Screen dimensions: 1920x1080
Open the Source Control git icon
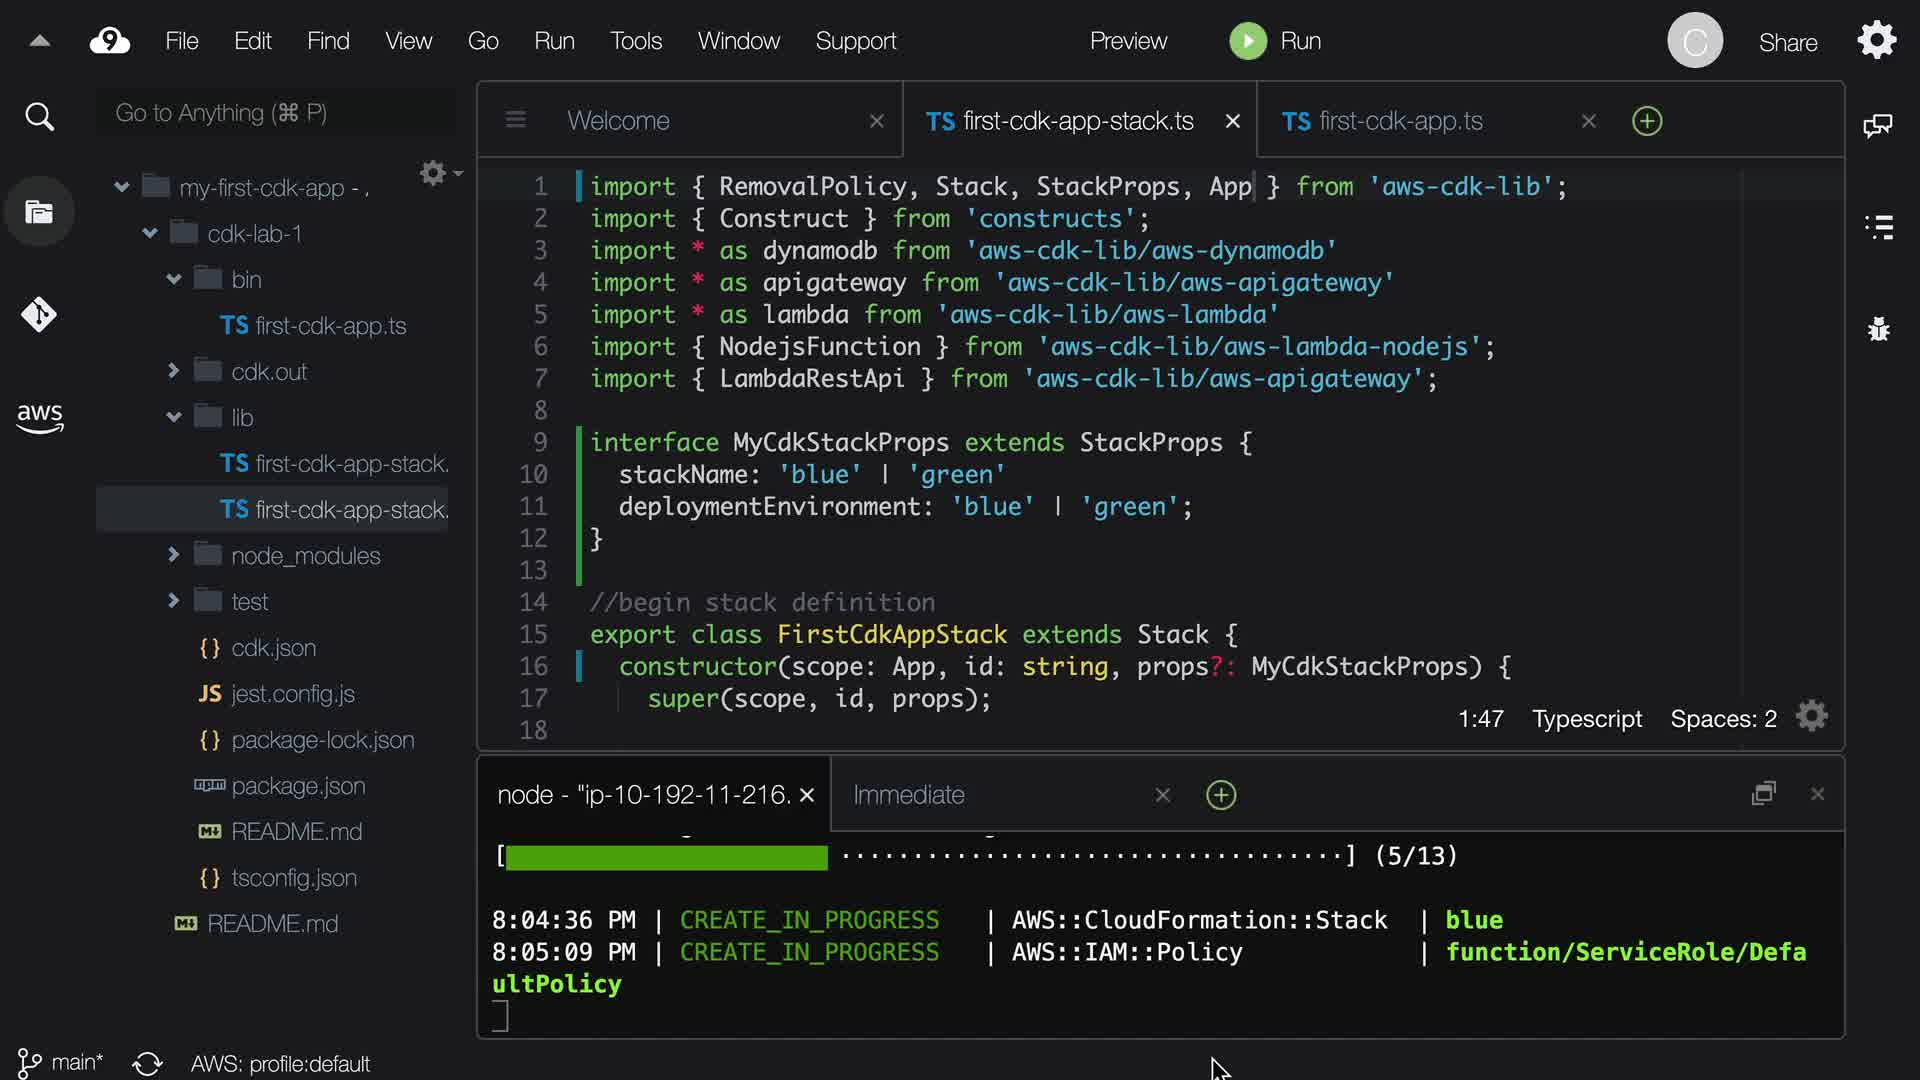pos(39,315)
